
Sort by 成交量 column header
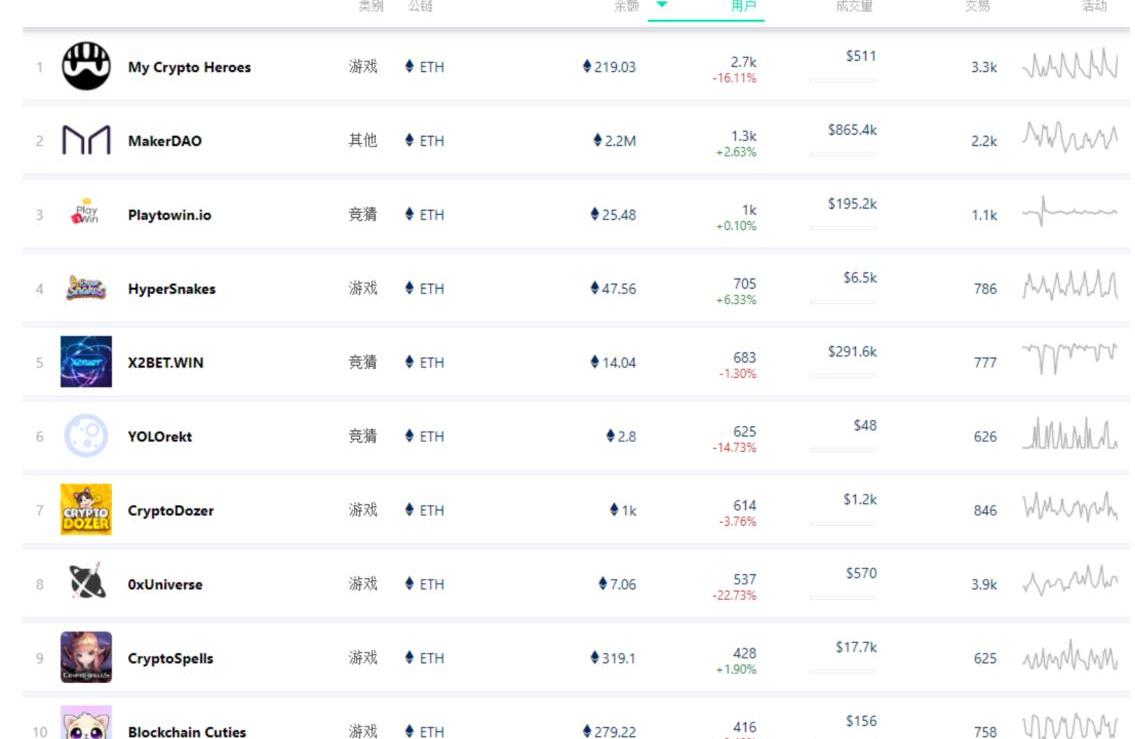(854, 6)
